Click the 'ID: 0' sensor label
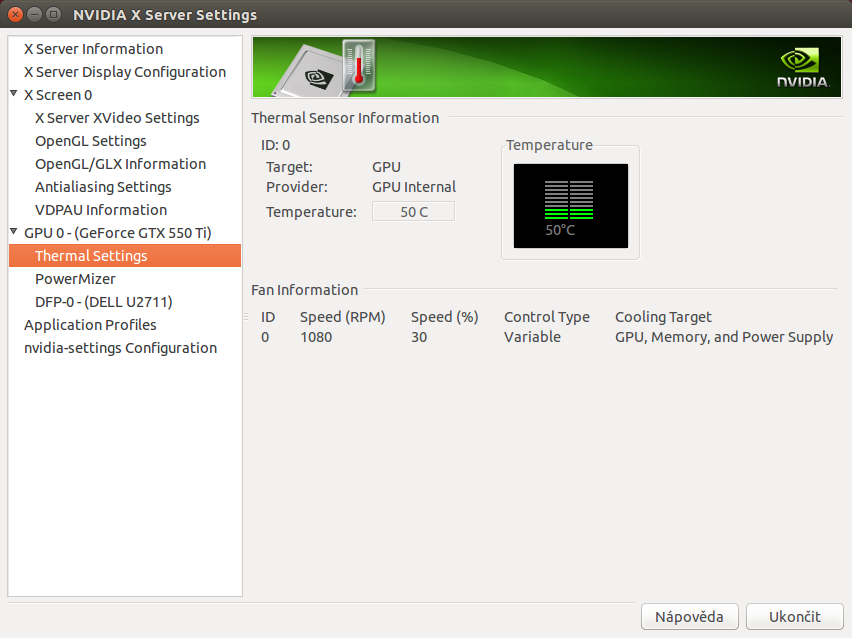 275,145
